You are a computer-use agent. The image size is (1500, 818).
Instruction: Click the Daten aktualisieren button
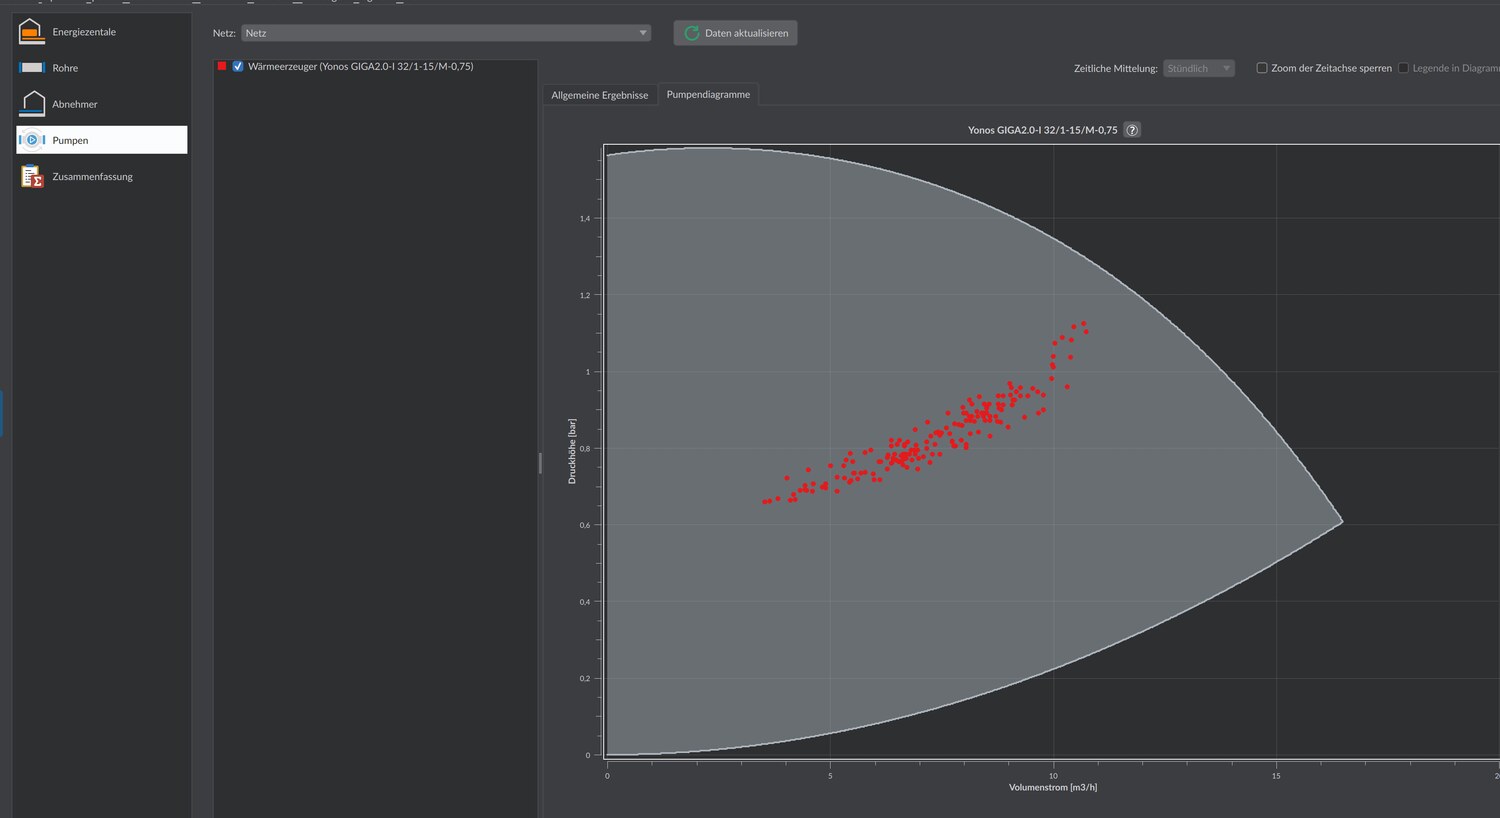[x=735, y=33]
